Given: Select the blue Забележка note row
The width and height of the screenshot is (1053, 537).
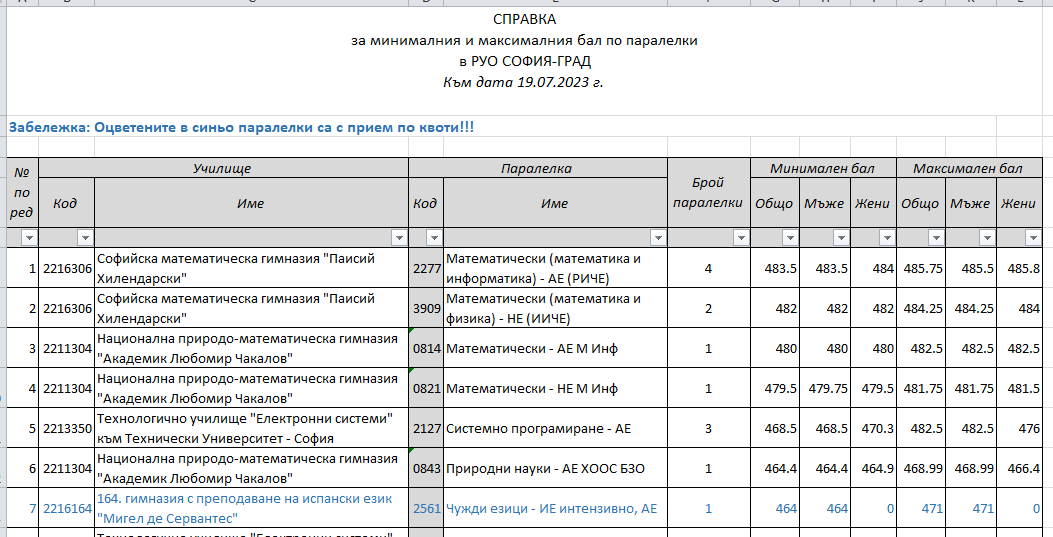Looking at the screenshot, I should coord(240,127).
